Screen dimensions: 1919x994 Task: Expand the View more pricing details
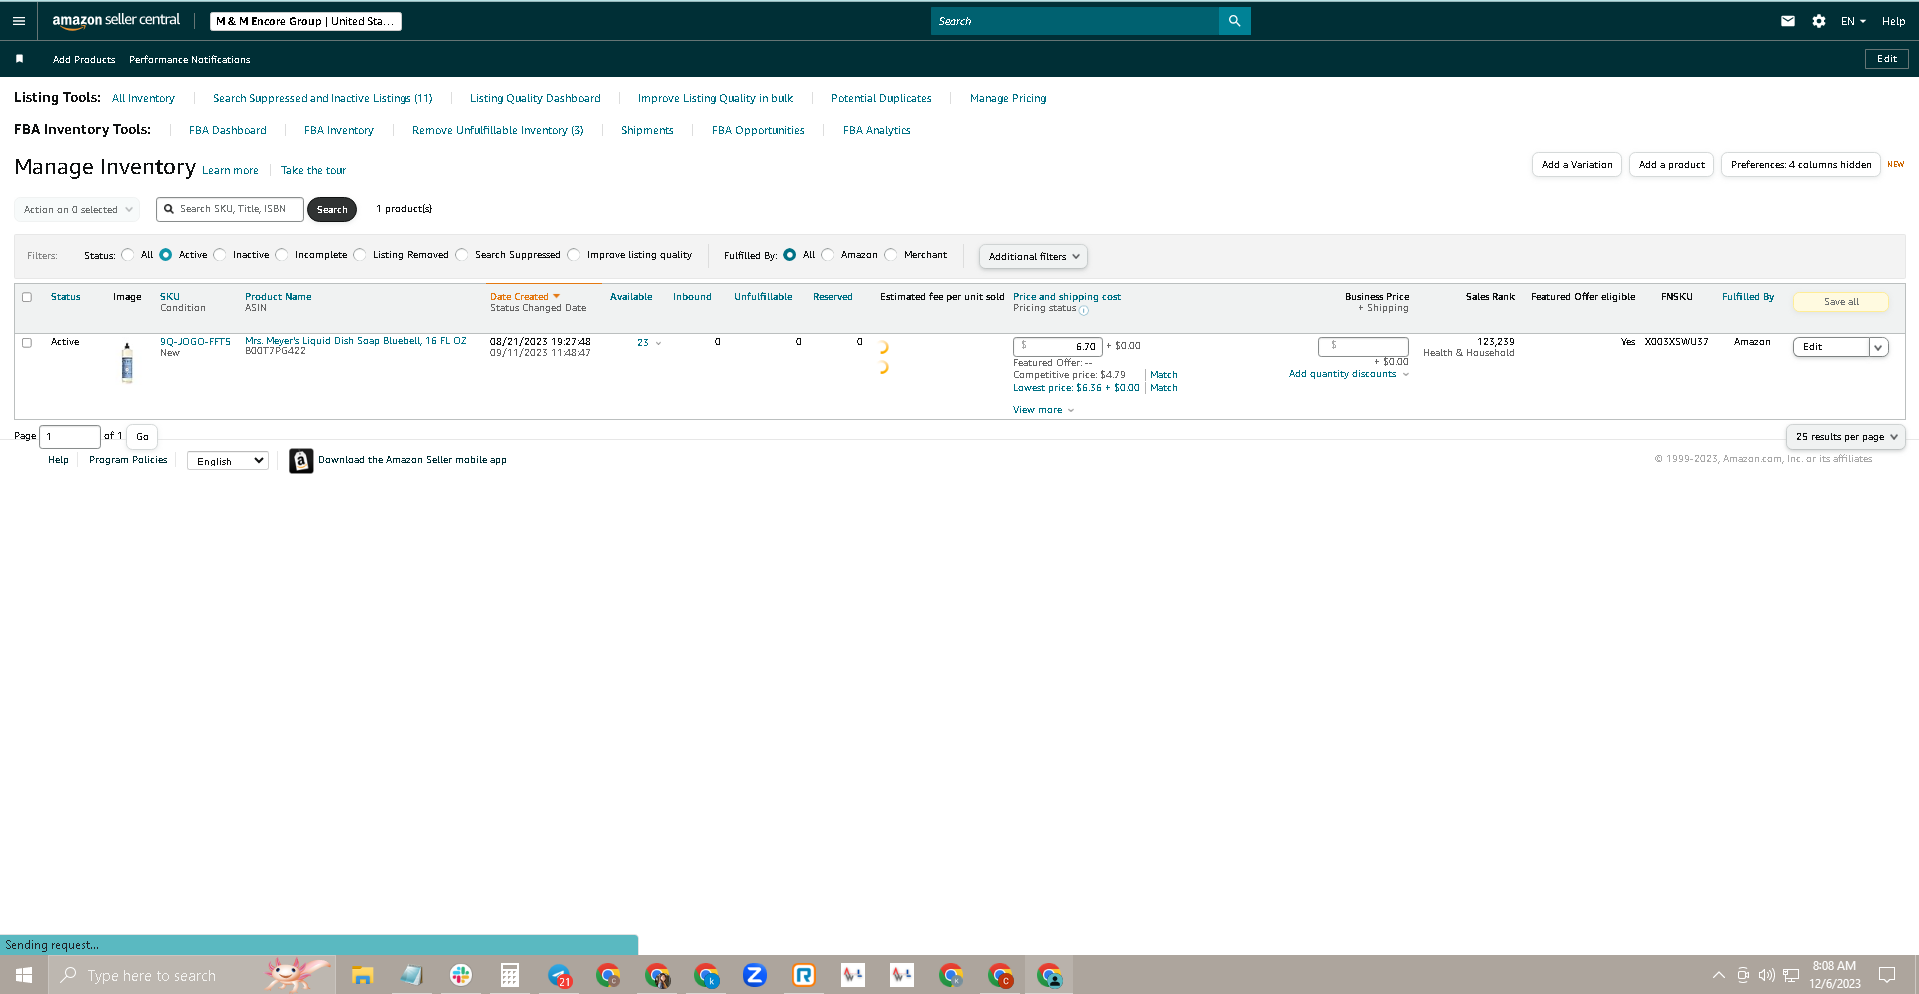coord(1043,410)
